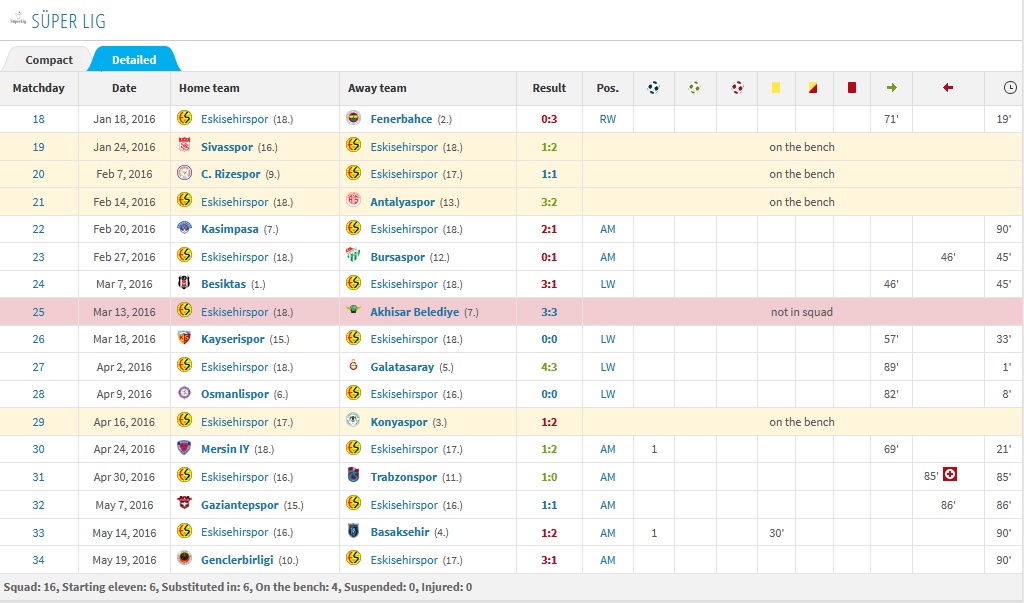Open matchday 18 link
This screenshot has height=603, width=1024.
click(39, 119)
